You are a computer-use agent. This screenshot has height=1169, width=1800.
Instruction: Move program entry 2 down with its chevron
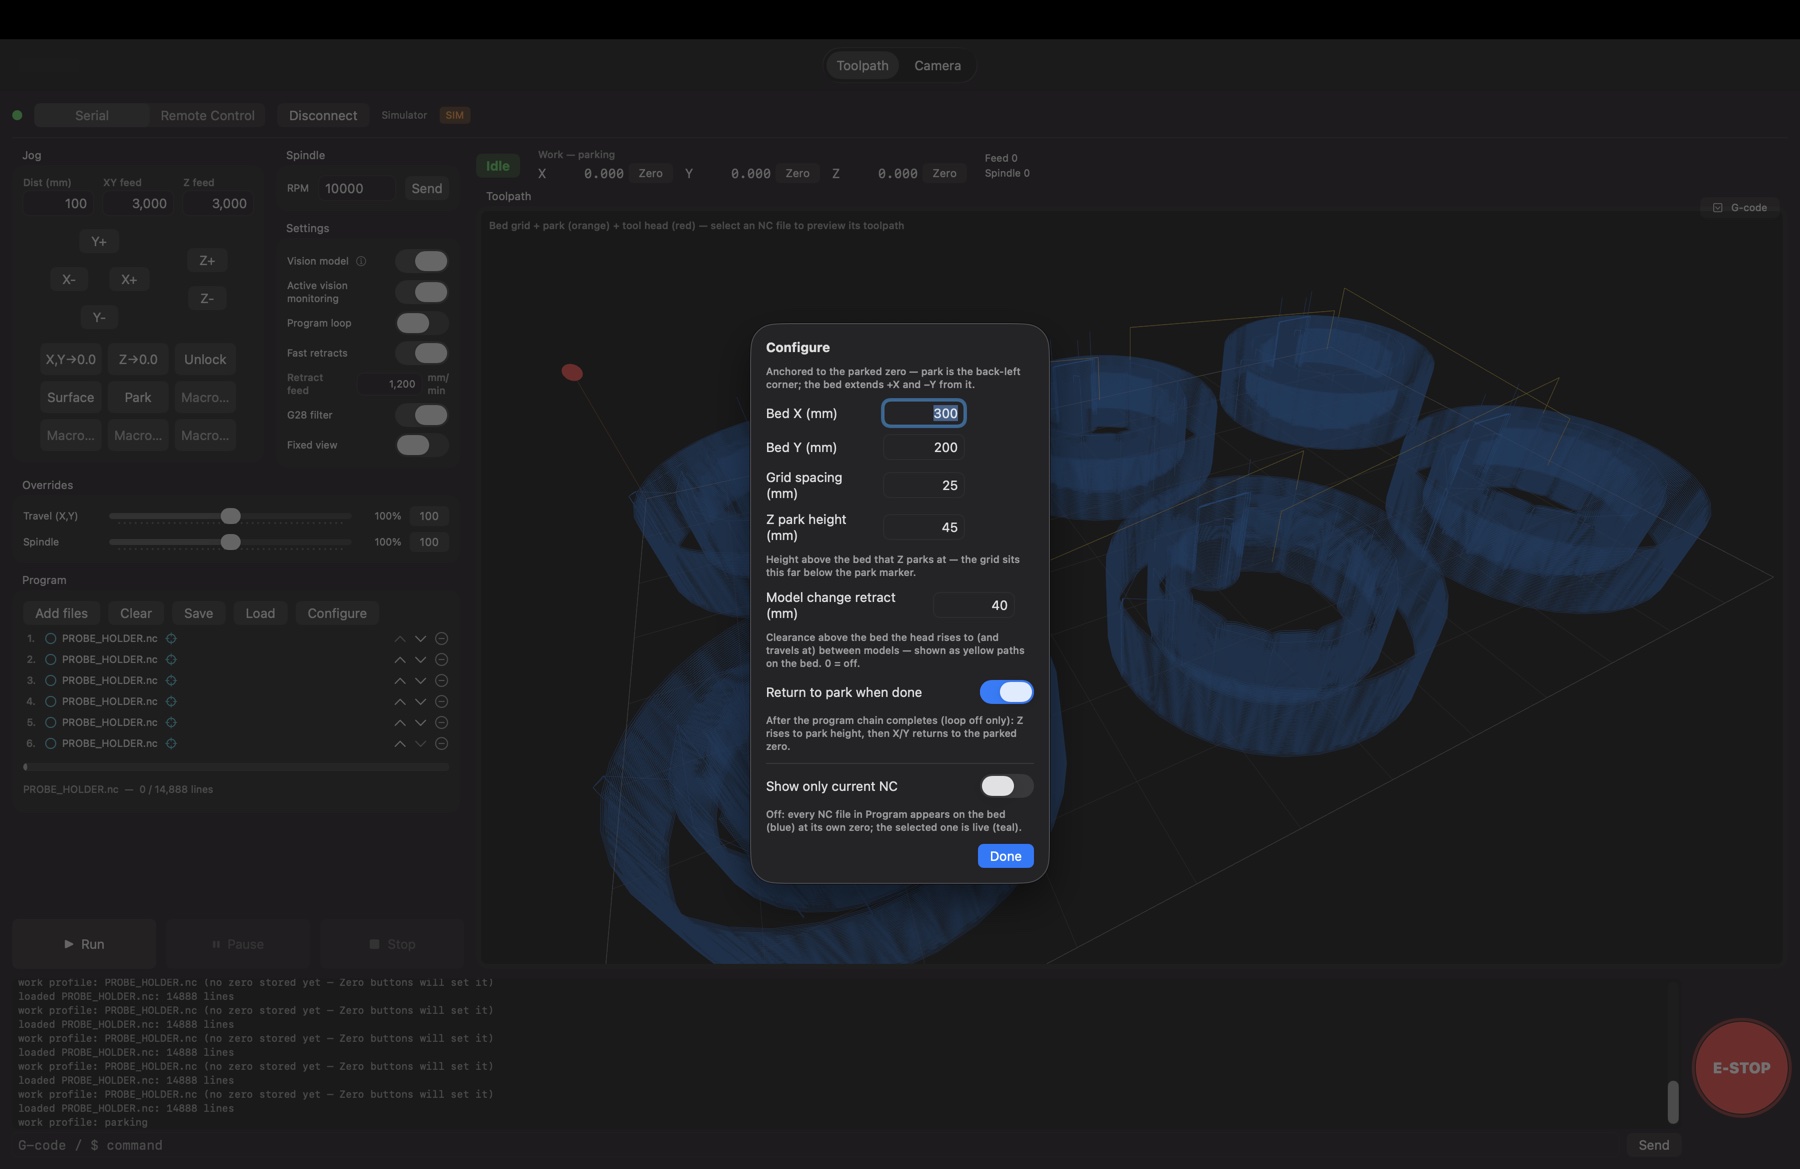[x=420, y=659]
